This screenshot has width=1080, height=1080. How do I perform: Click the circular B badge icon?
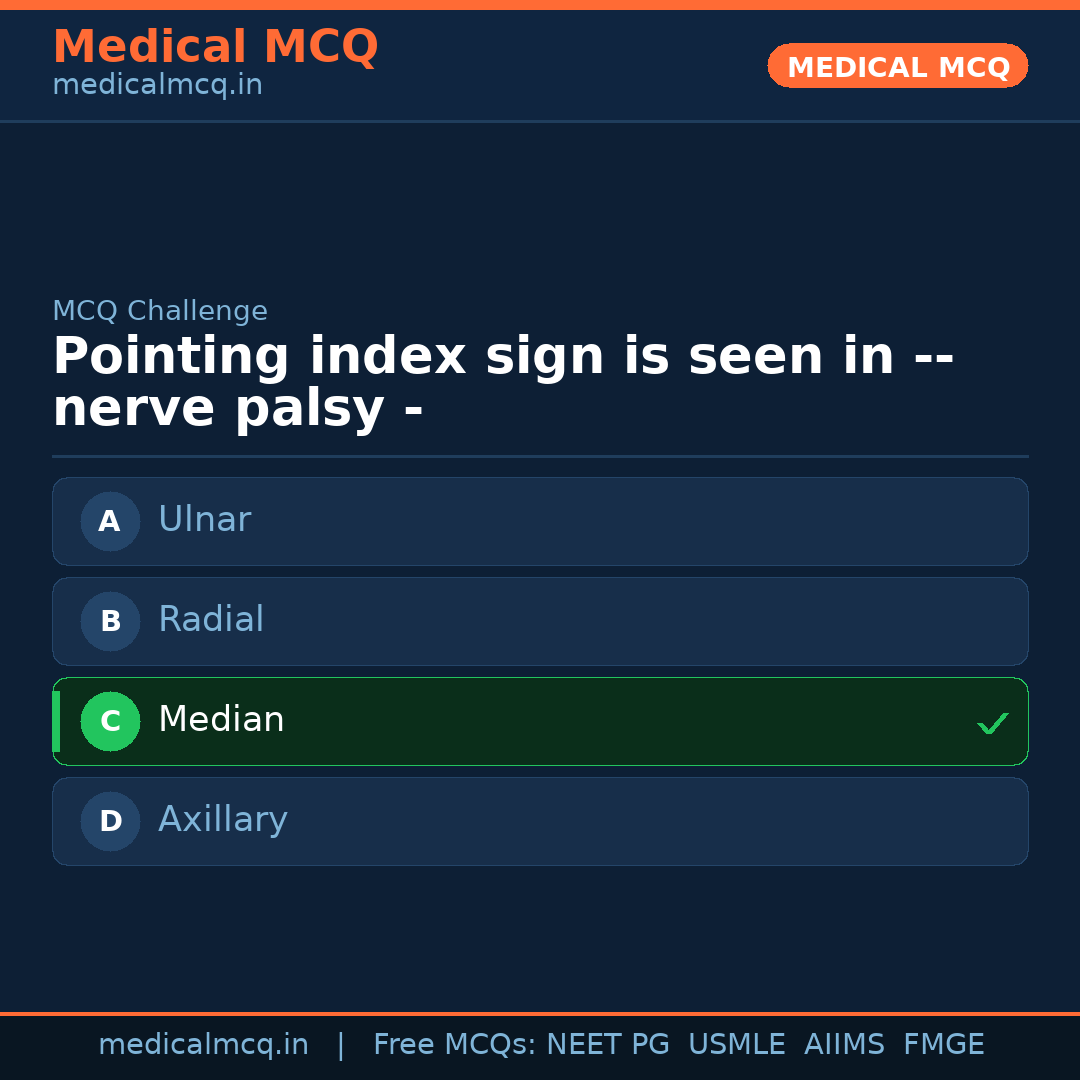coord(110,621)
